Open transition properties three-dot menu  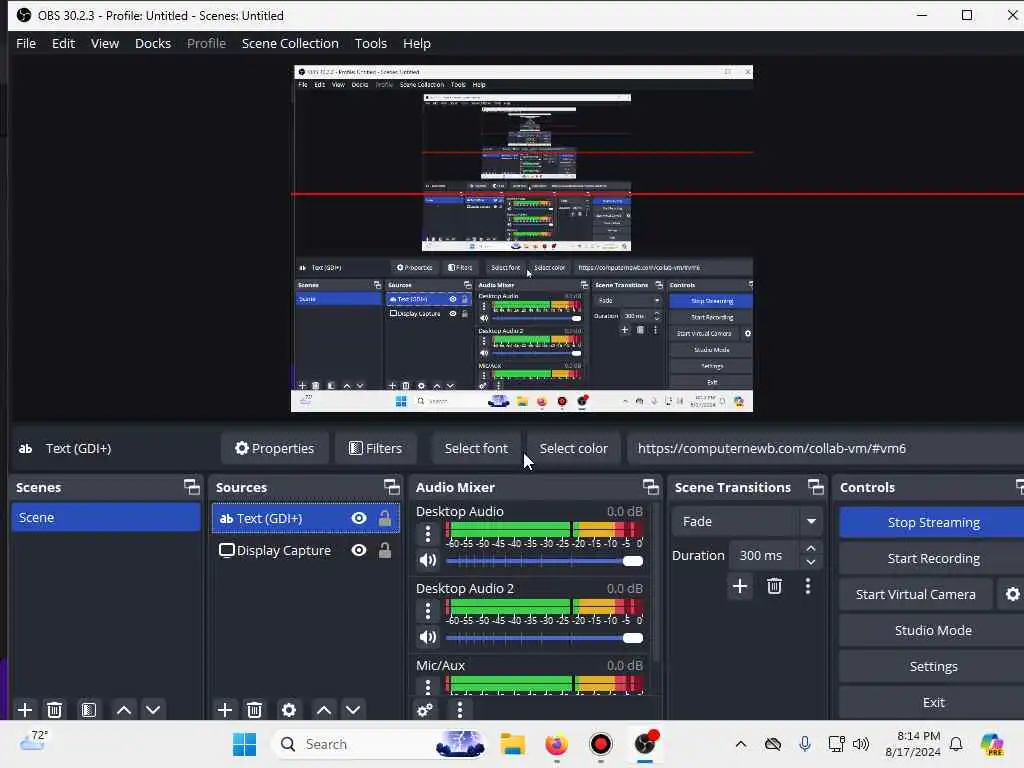pyautogui.click(x=808, y=586)
